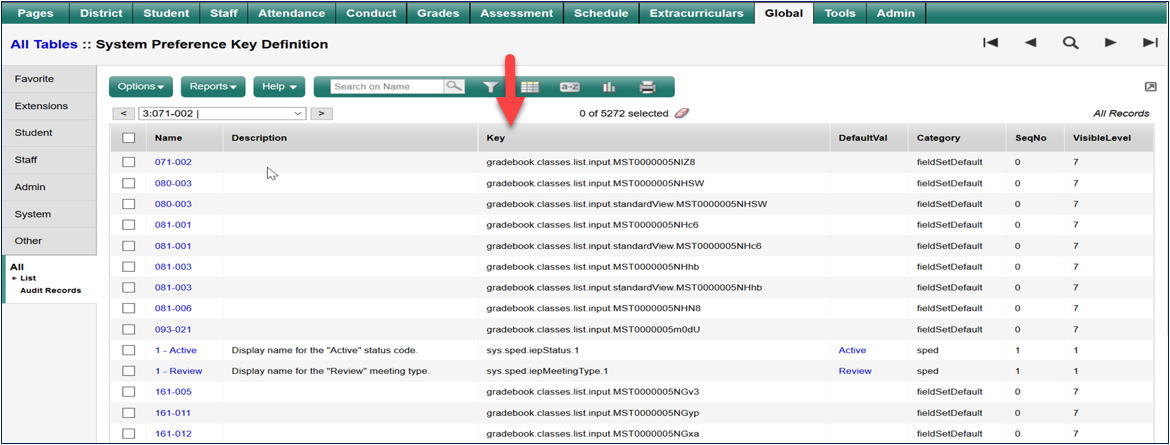
Task: Select the System side tab
Action: pyautogui.click(x=33, y=214)
